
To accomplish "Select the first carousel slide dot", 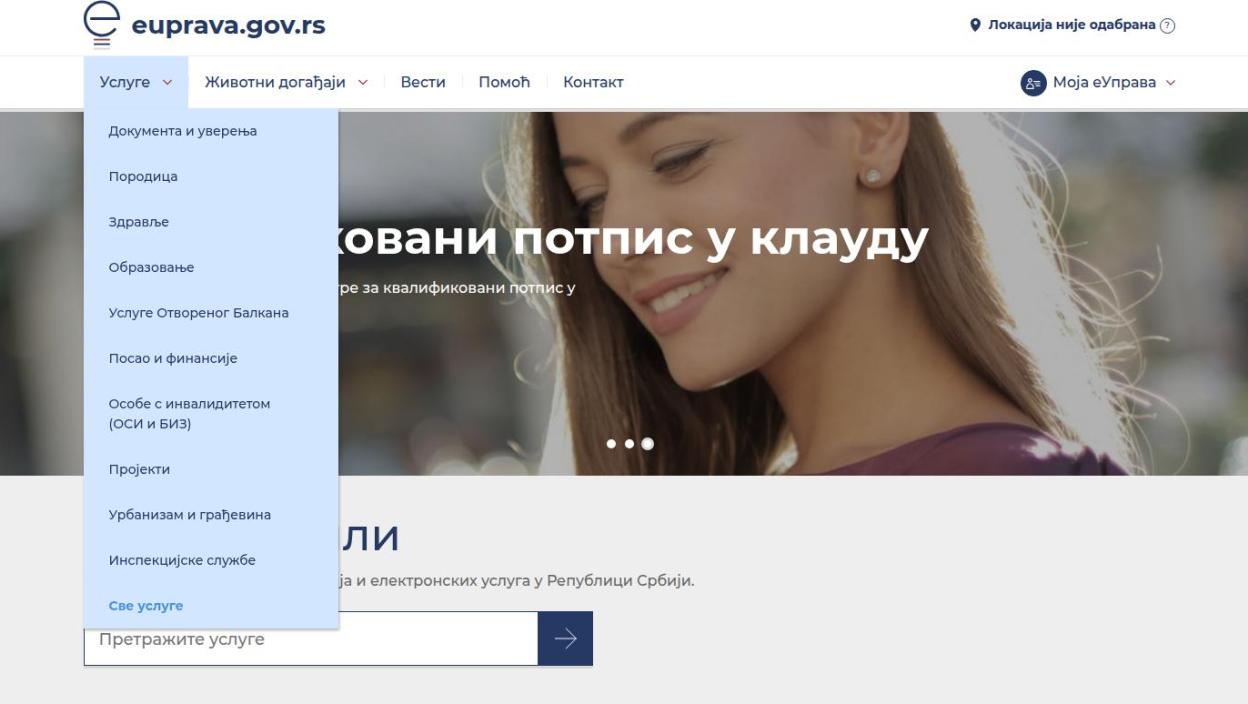I will (x=611, y=444).
